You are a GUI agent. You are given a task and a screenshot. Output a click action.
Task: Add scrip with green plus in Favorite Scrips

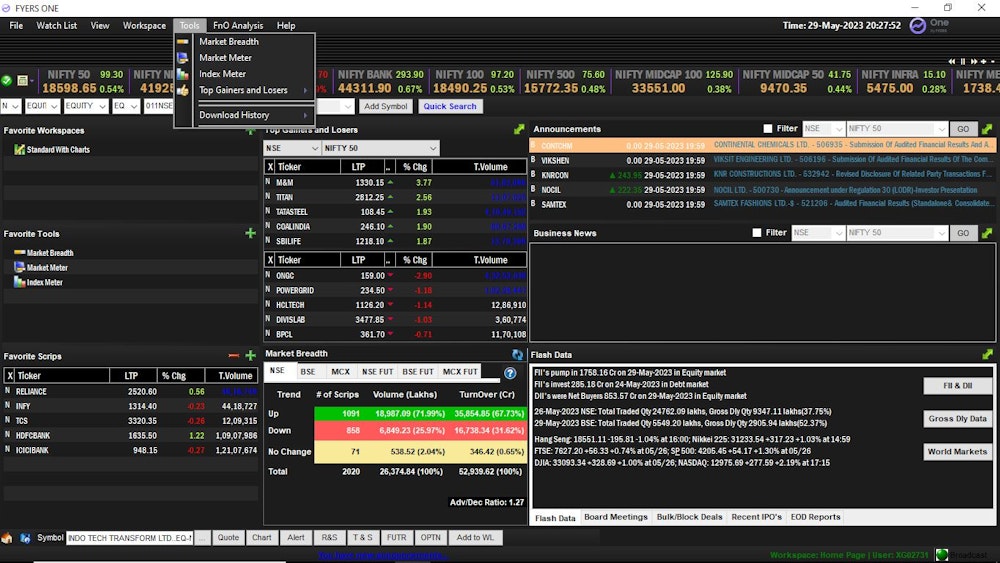point(250,356)
